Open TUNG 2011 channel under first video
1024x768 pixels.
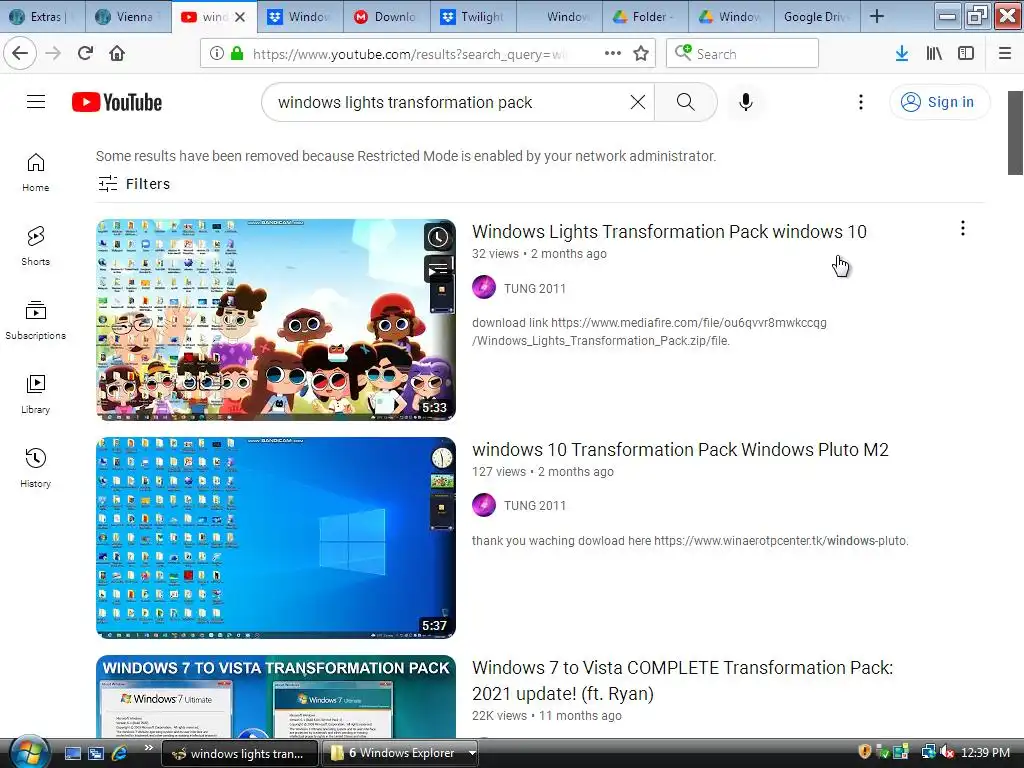535,289
